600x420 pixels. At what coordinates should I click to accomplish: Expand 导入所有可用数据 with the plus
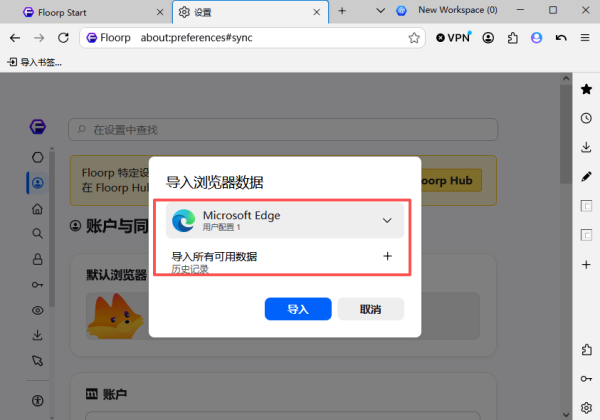click(x=387, y=256)
